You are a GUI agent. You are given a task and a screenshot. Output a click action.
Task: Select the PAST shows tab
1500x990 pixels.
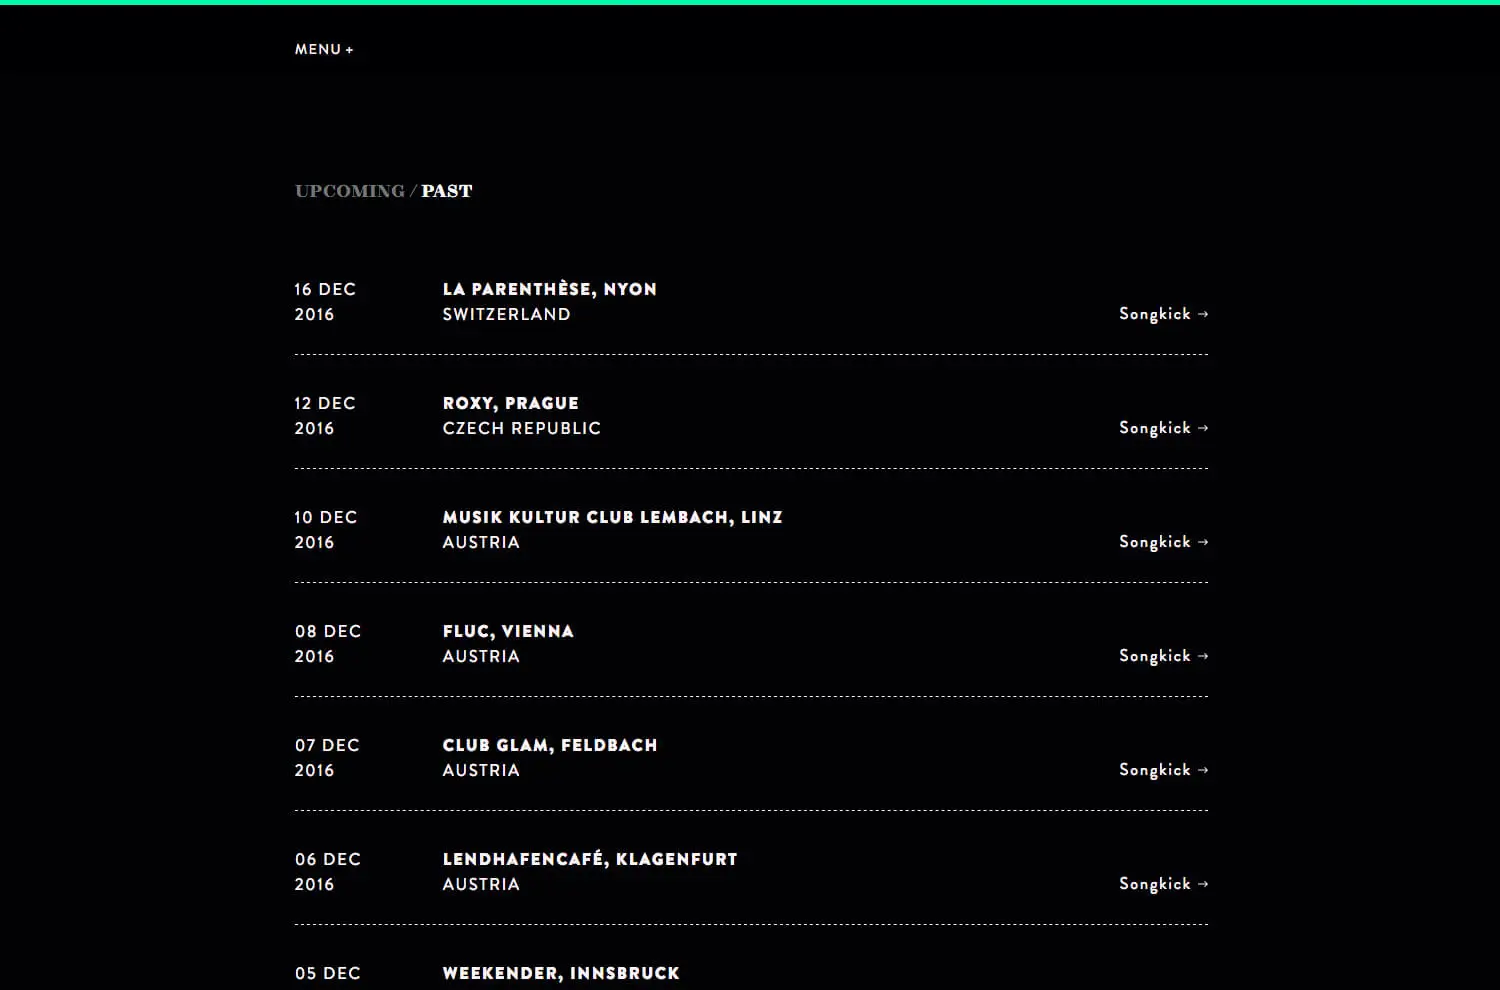point(446,191)
